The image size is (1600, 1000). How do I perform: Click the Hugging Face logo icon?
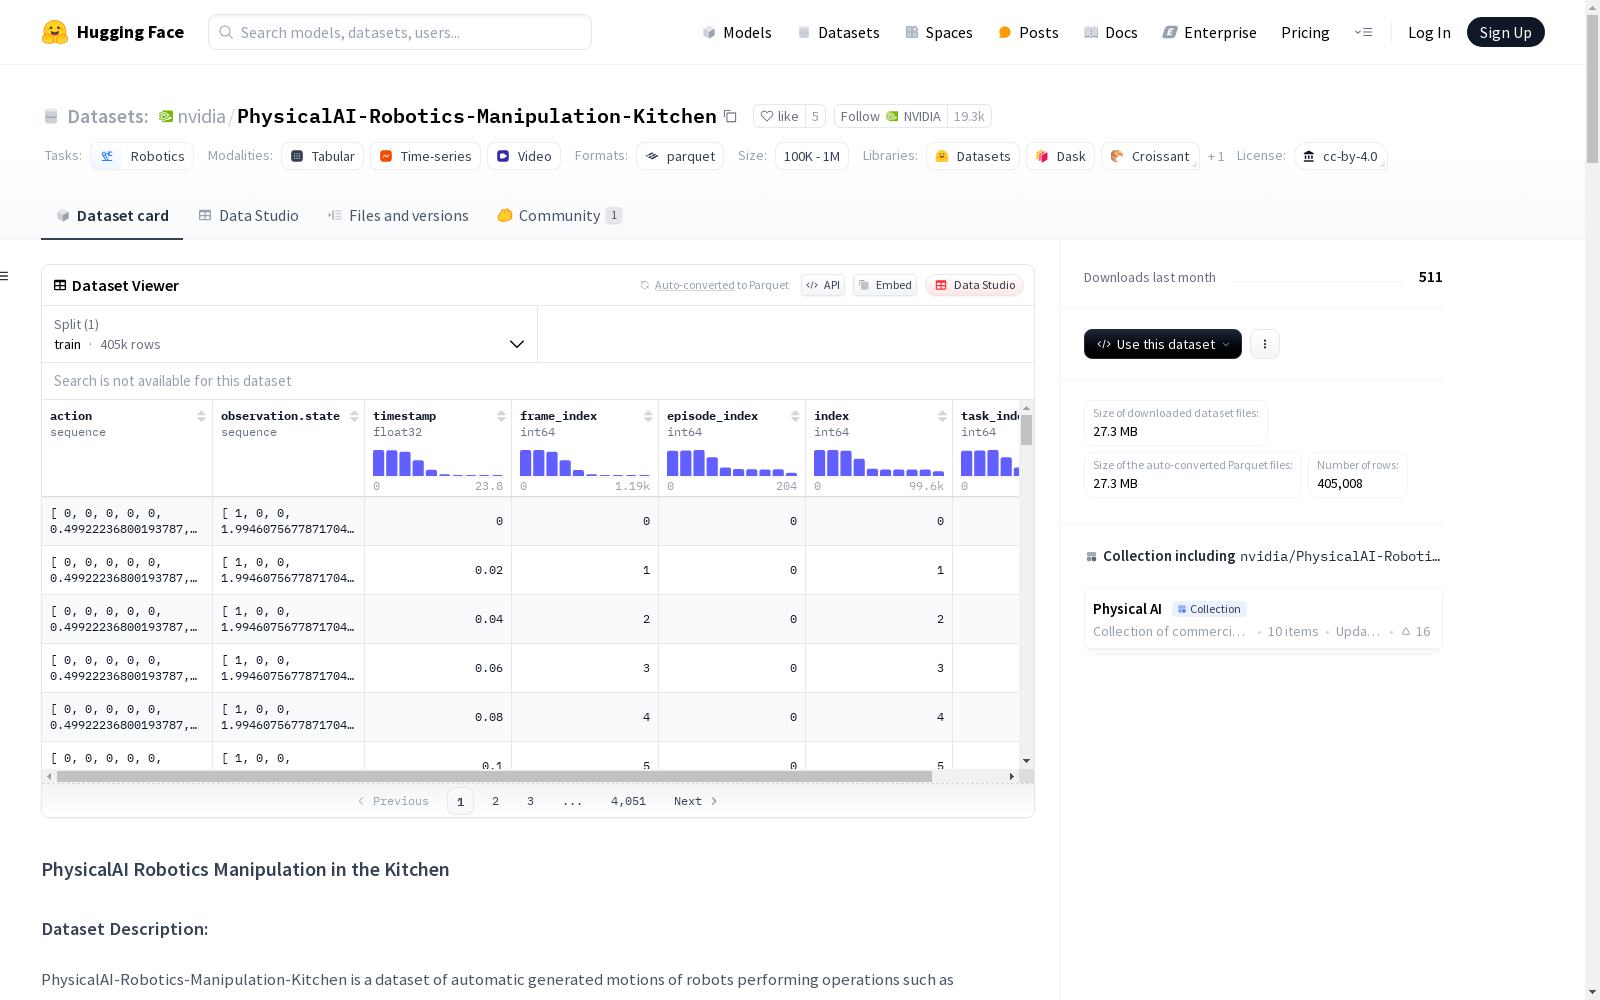coord(55,32)
